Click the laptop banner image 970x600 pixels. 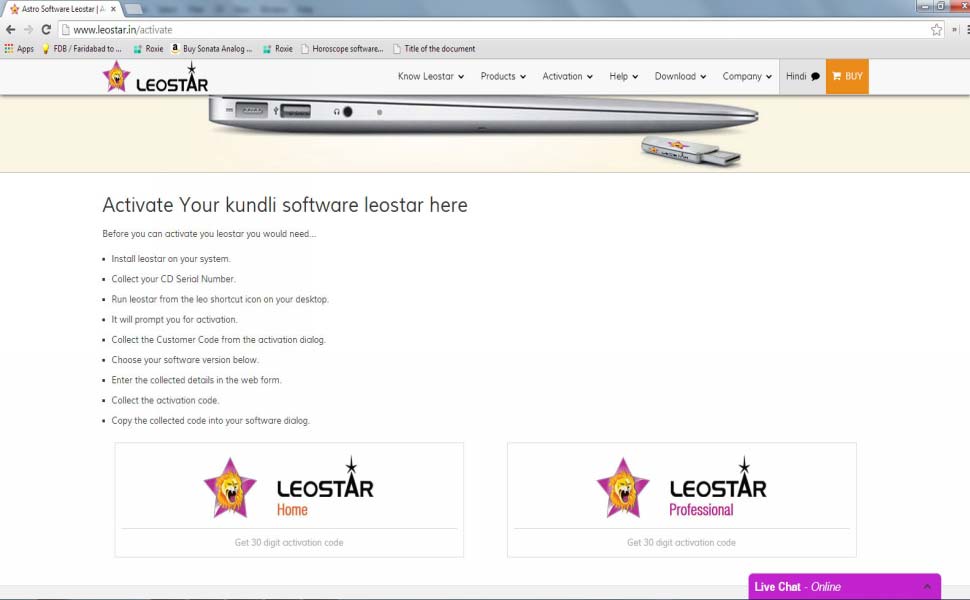[483, 114]
